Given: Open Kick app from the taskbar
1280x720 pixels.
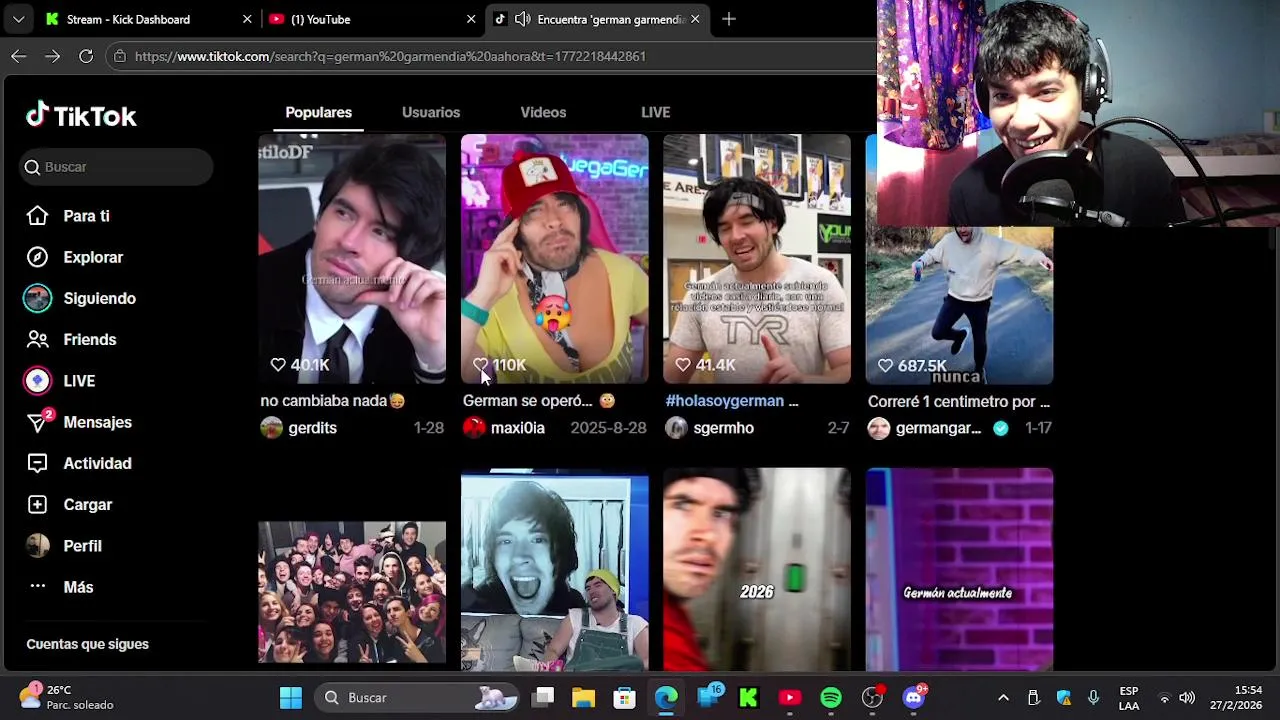Looking at the screenshot, I should pyautogui.click(x=748, y=698).
